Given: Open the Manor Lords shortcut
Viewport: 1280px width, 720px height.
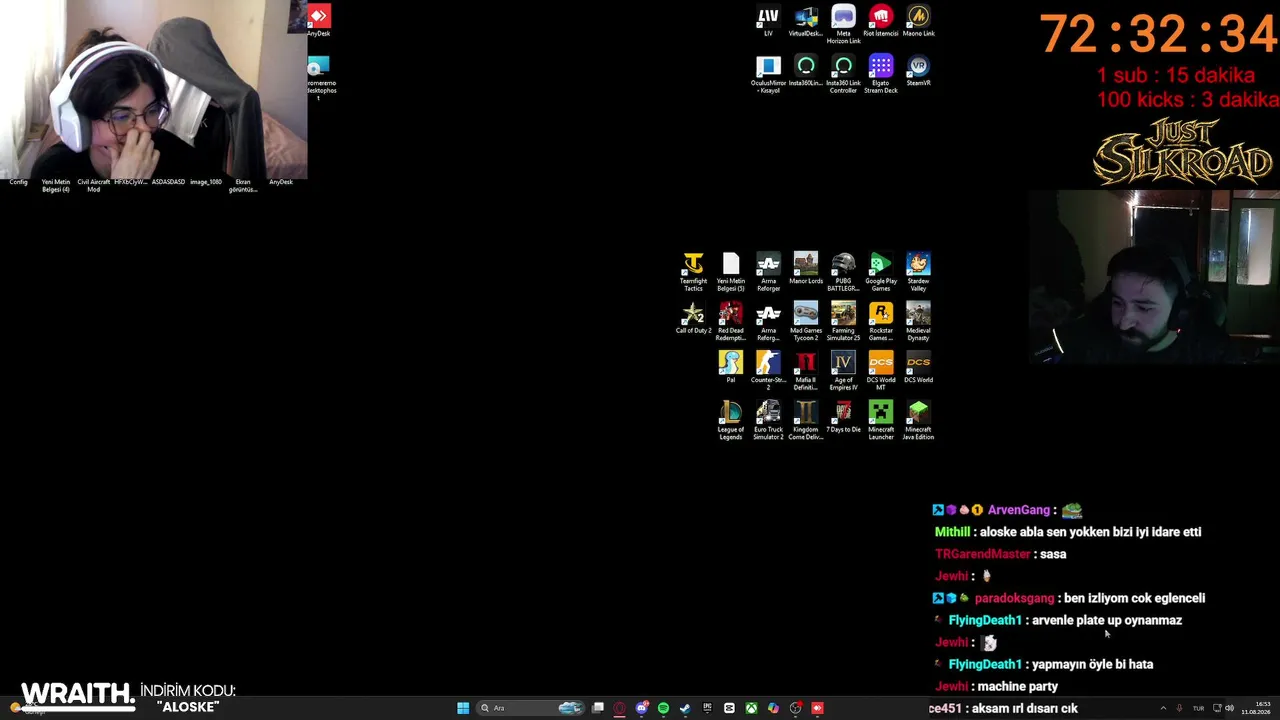Looking at the screenshot, I should point(806,268).
